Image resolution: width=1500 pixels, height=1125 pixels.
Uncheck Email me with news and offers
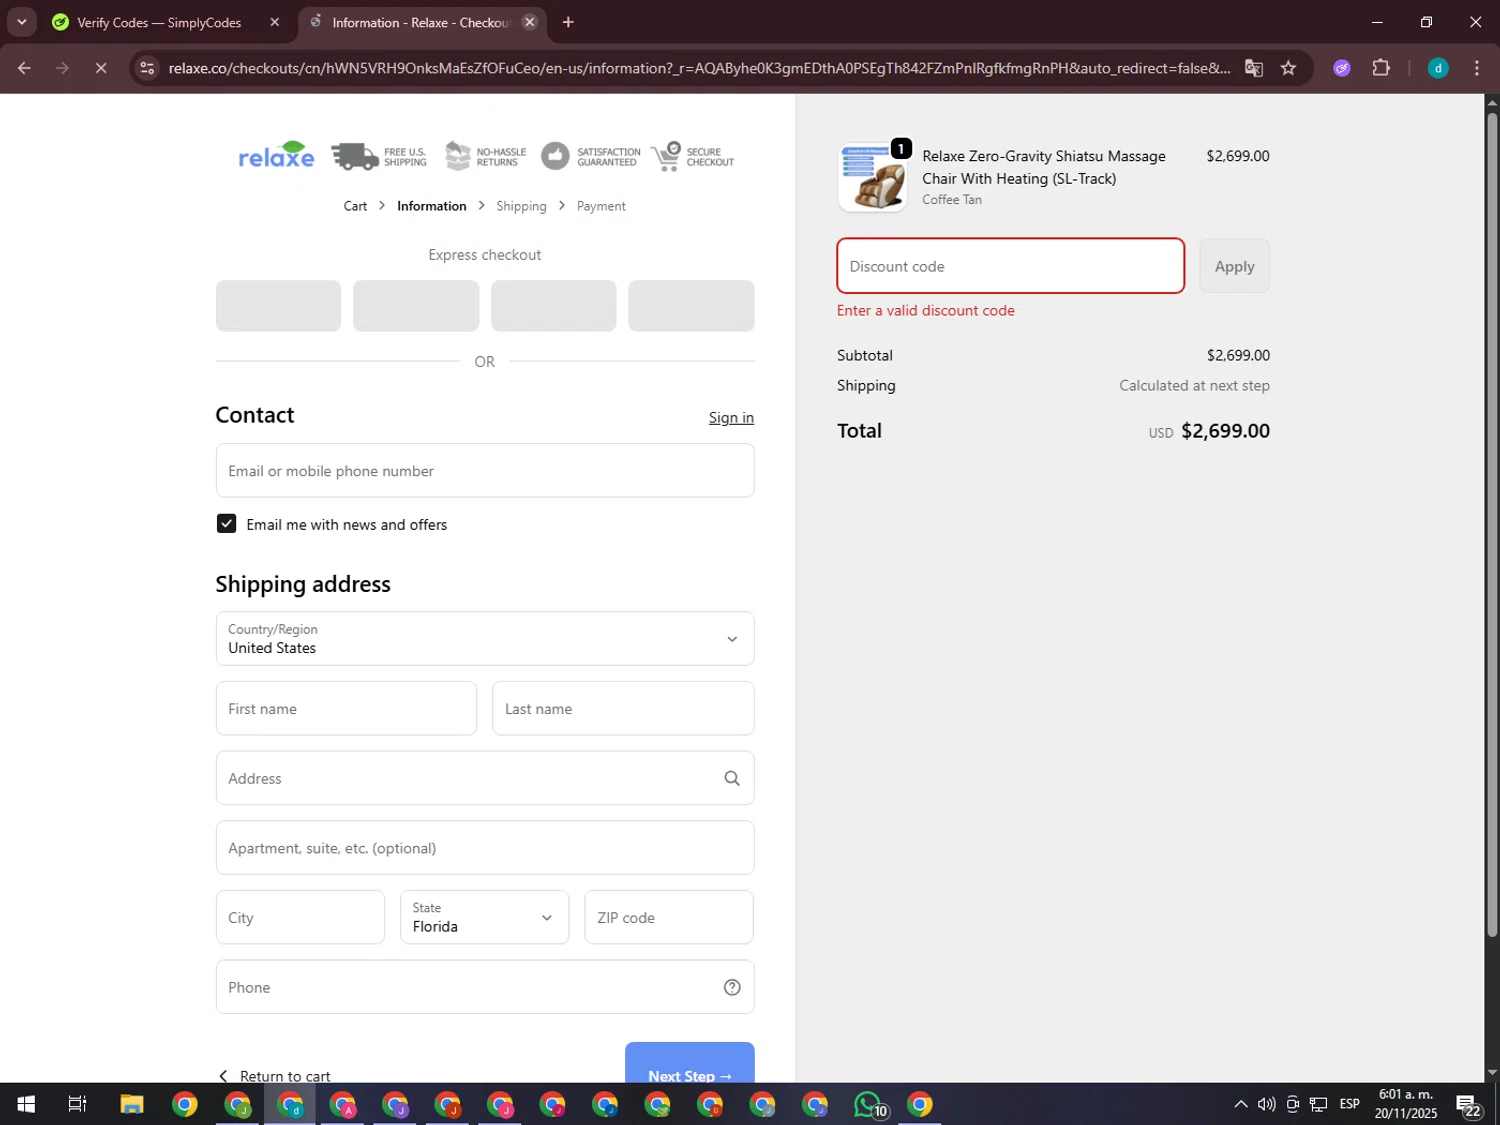tap(227, 524)
